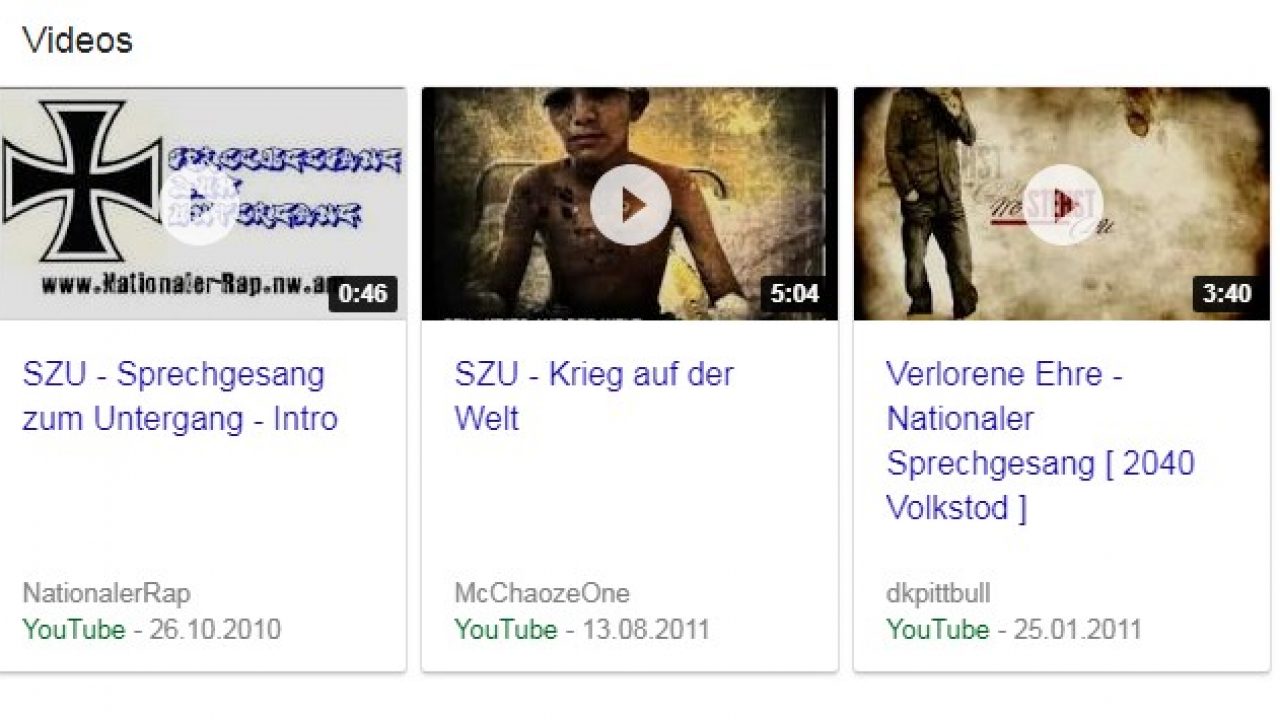Click play icon on Krieg auf der Welt video
The image size is (1280, 720).
630,205
